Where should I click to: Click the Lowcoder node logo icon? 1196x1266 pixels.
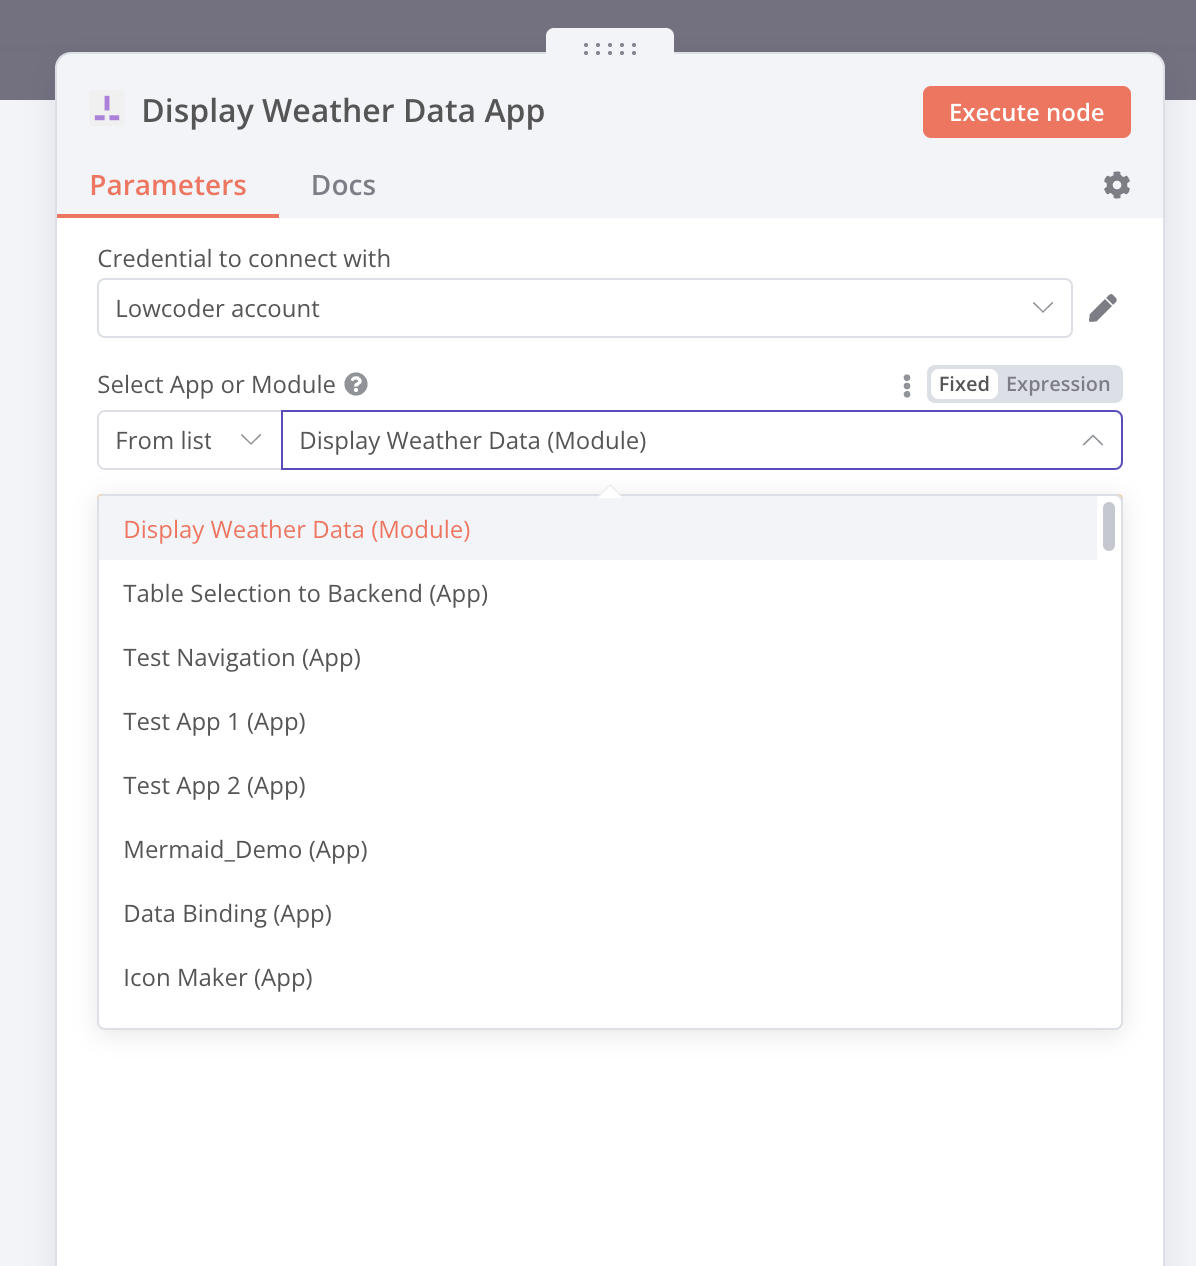coord(107,109)
